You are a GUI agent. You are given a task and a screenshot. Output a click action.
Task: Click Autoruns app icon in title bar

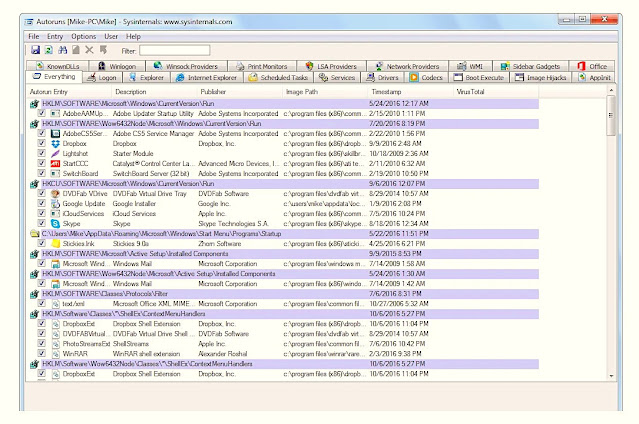[x=29, y=22]
